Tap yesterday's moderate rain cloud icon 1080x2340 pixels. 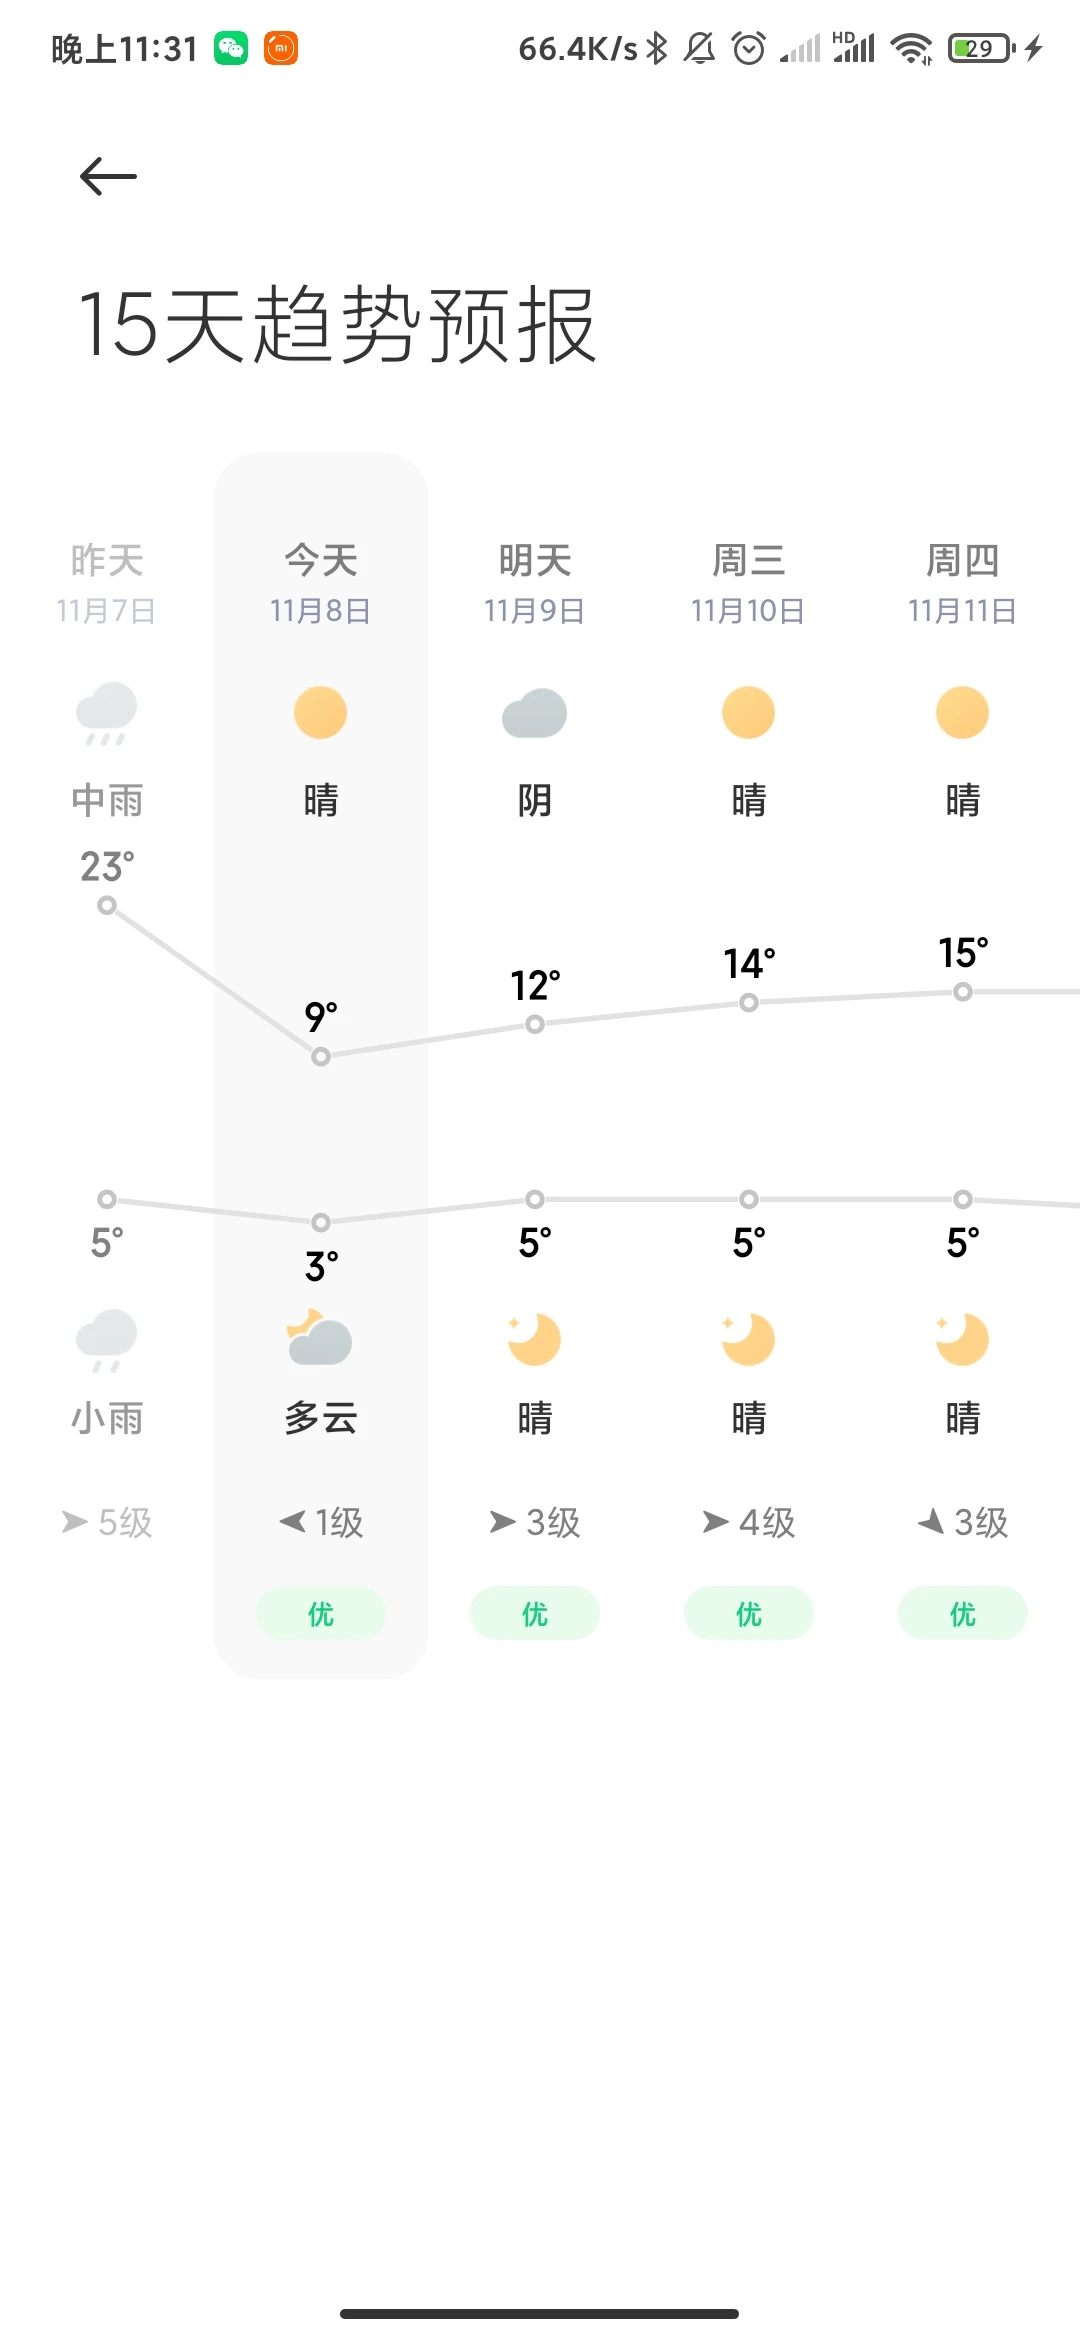[x=107, y=714]
